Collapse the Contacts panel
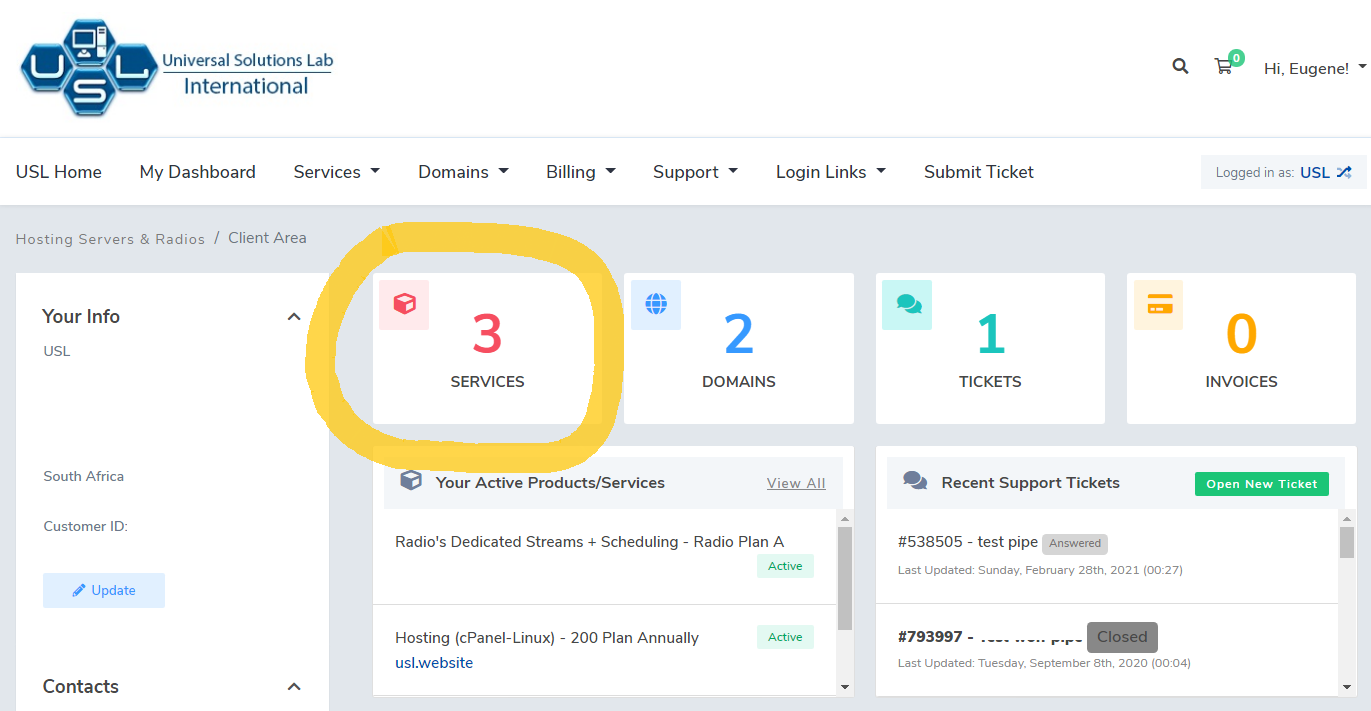This screenshot has height=711, width=1371. tap(294, 687)
